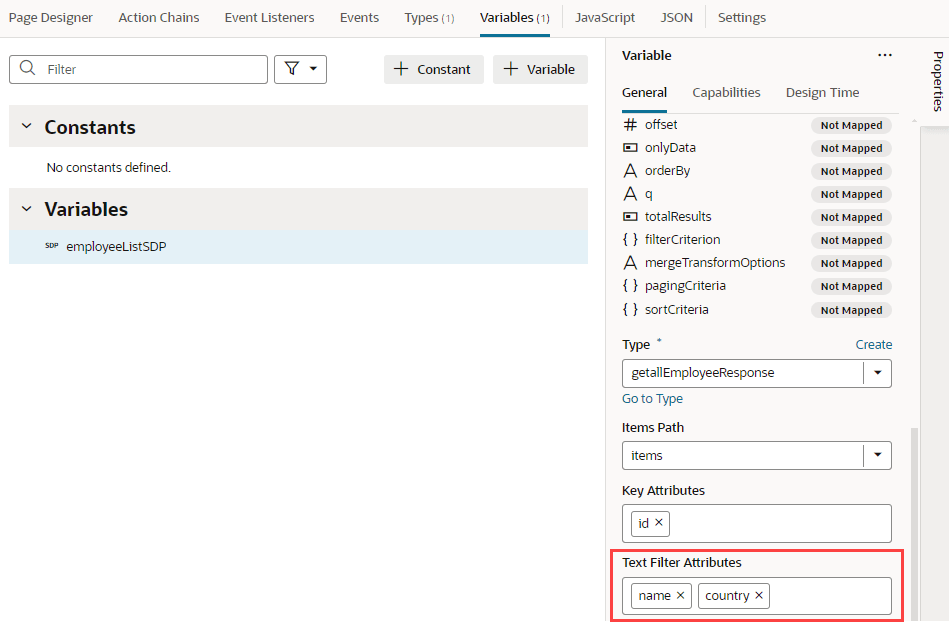Click the object icon next to filterCriterion

coord(630,240)
